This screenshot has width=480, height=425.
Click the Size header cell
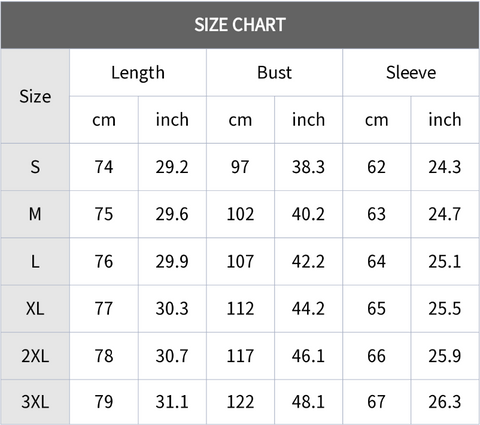click(x=35, y=96)
